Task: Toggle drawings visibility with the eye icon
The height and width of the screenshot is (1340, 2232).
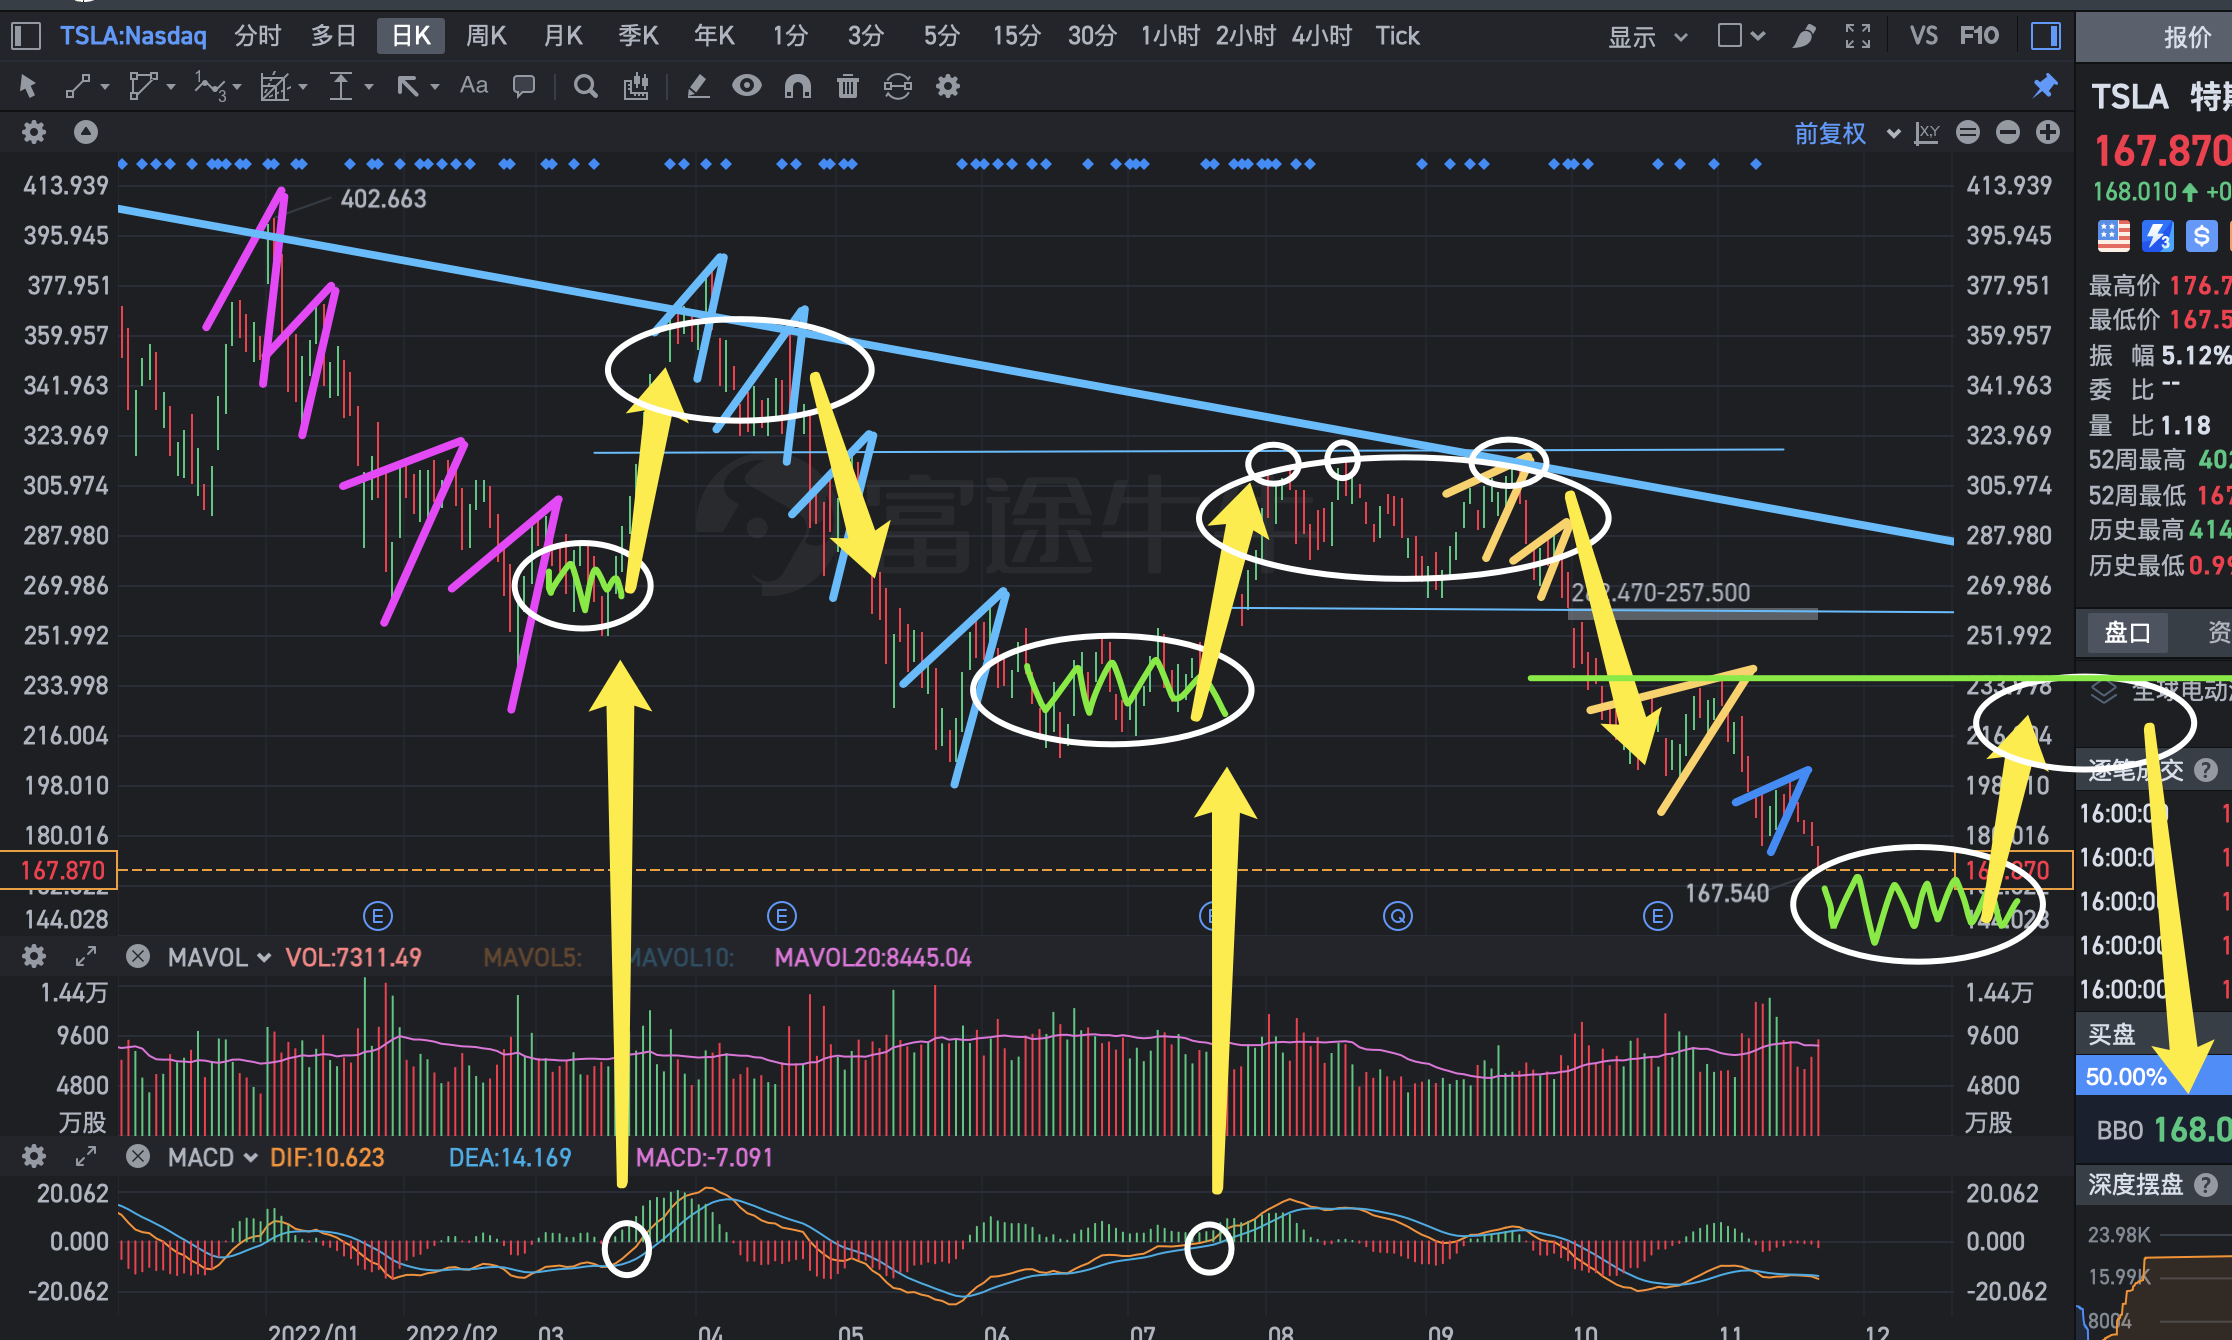Action: click(746, 86)
